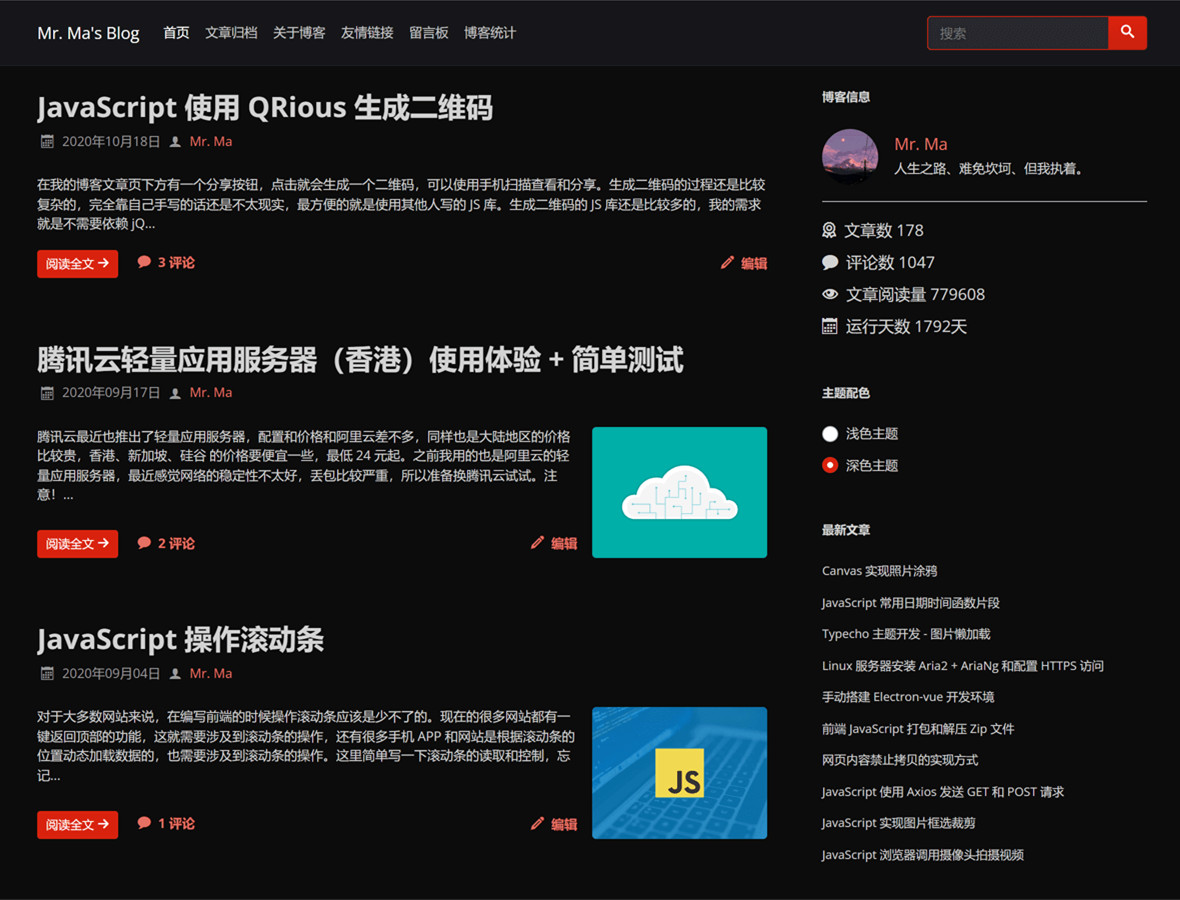The image size is (1180, 900).
Task: Click the 运行天数 1792天 text
Action: point(906,327)
